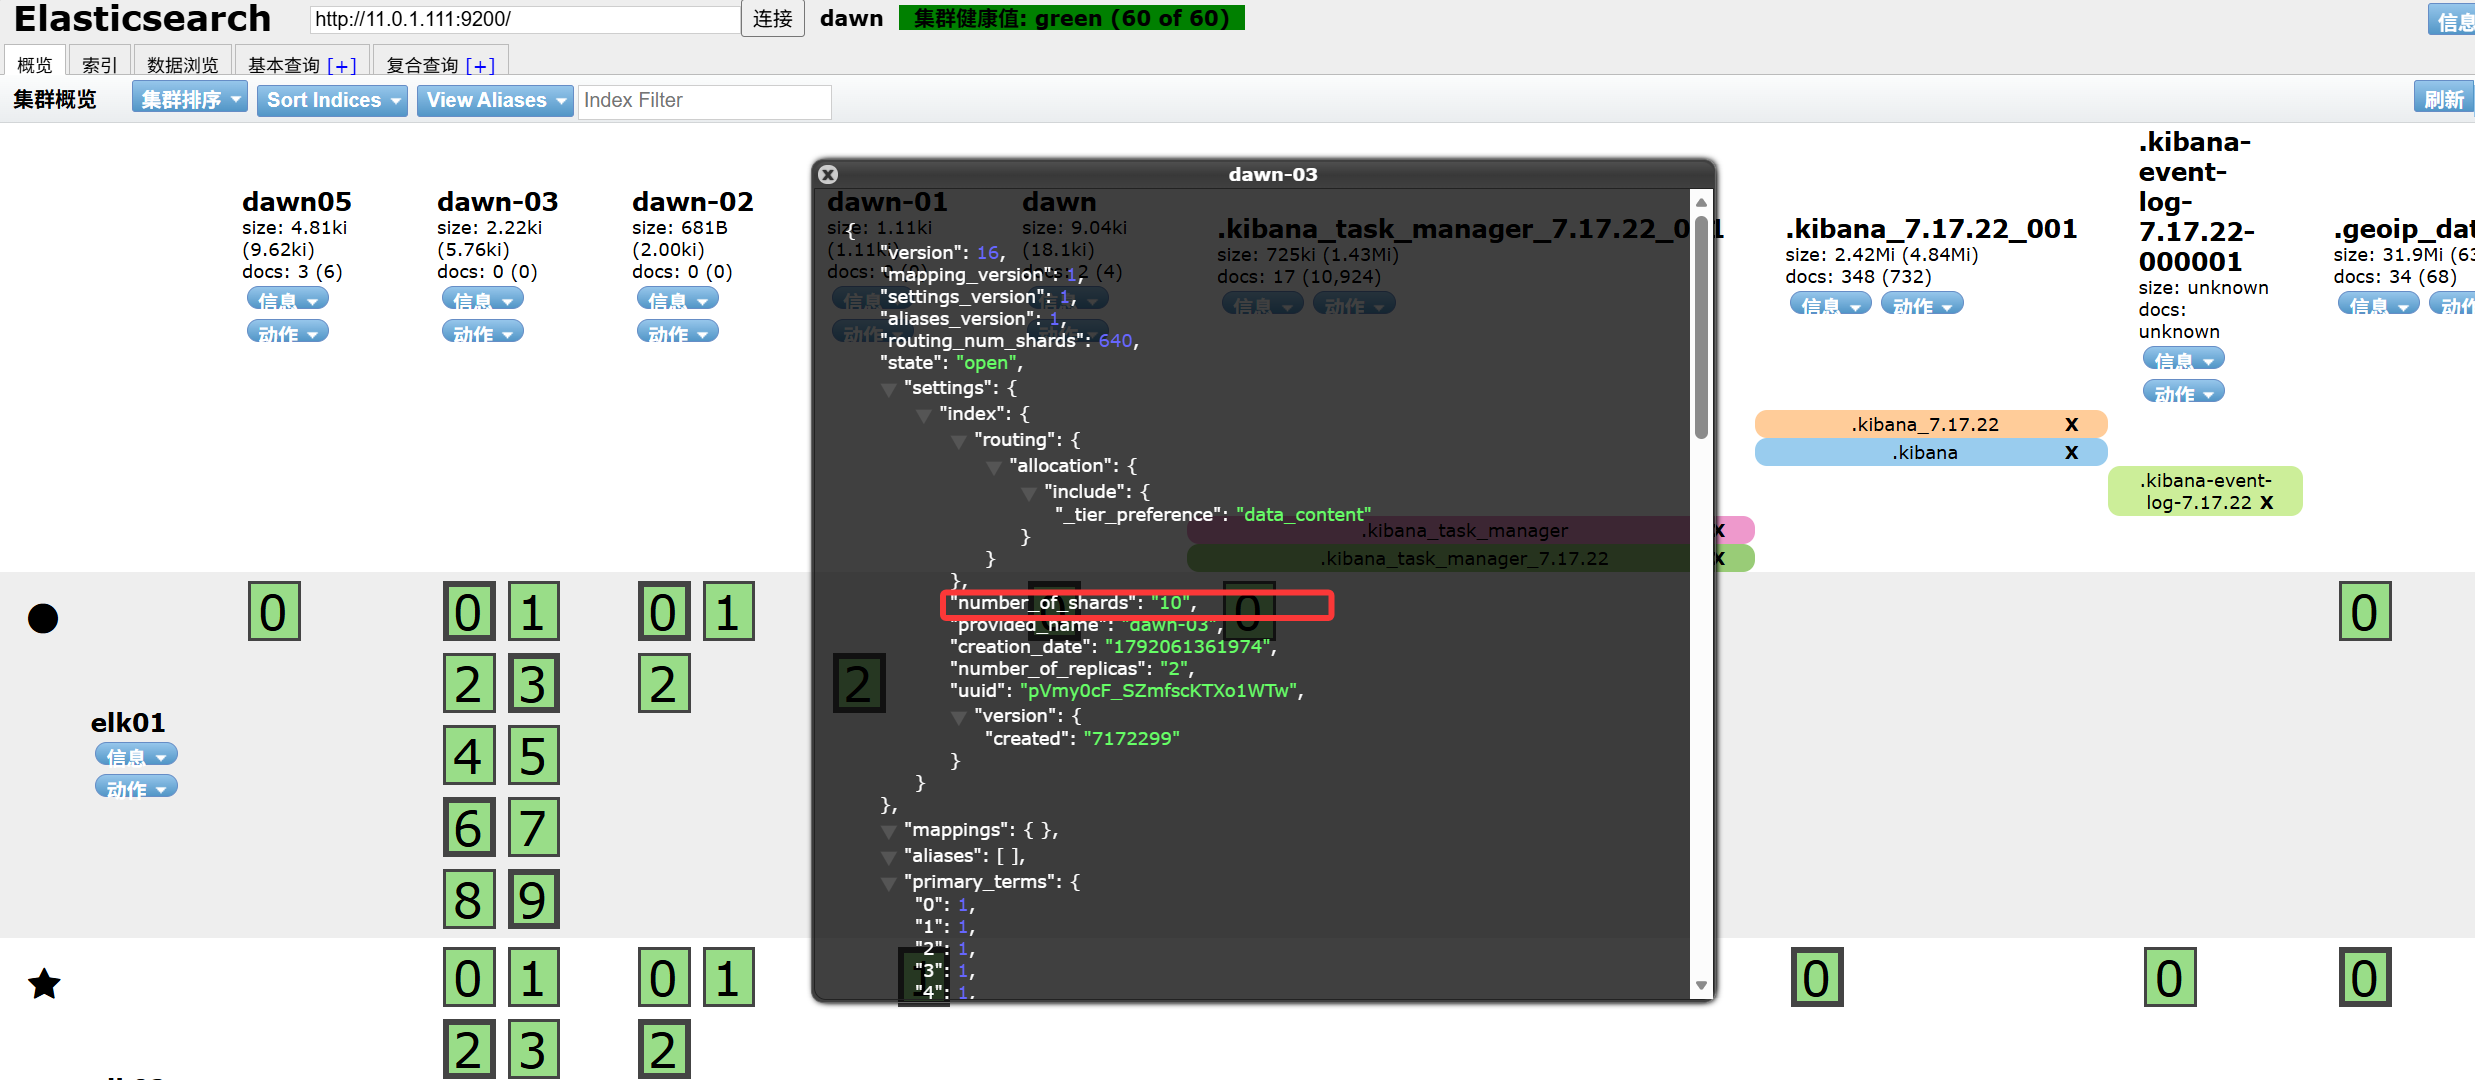This screenshot has width=2475, height=1080.
Task: Open the View Aliases dropdown
Action: (495, 100)
